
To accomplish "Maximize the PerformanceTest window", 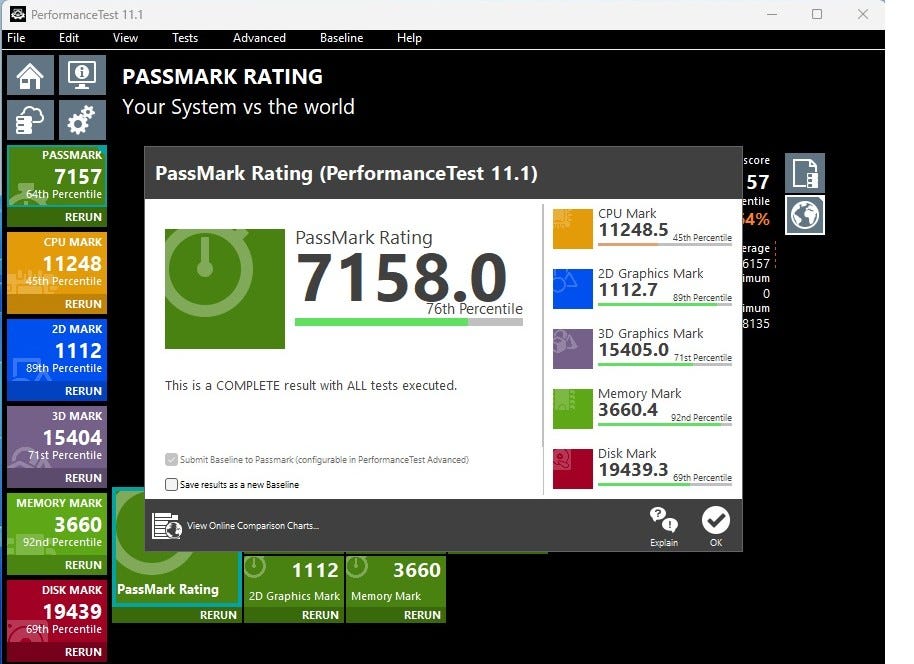I will [817, 14].
